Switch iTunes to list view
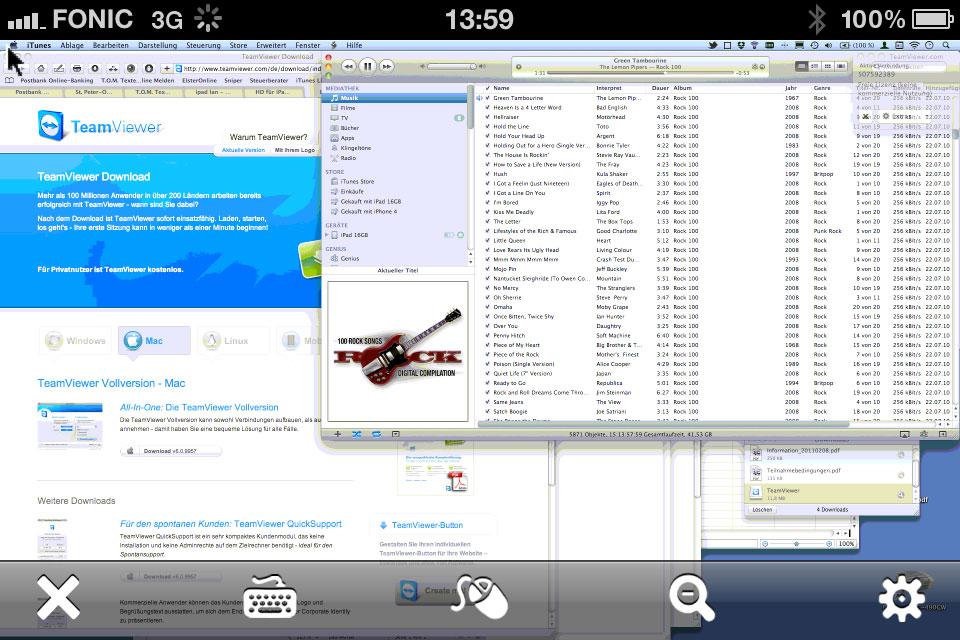The image size is (960, 640). tap(801, 66)
